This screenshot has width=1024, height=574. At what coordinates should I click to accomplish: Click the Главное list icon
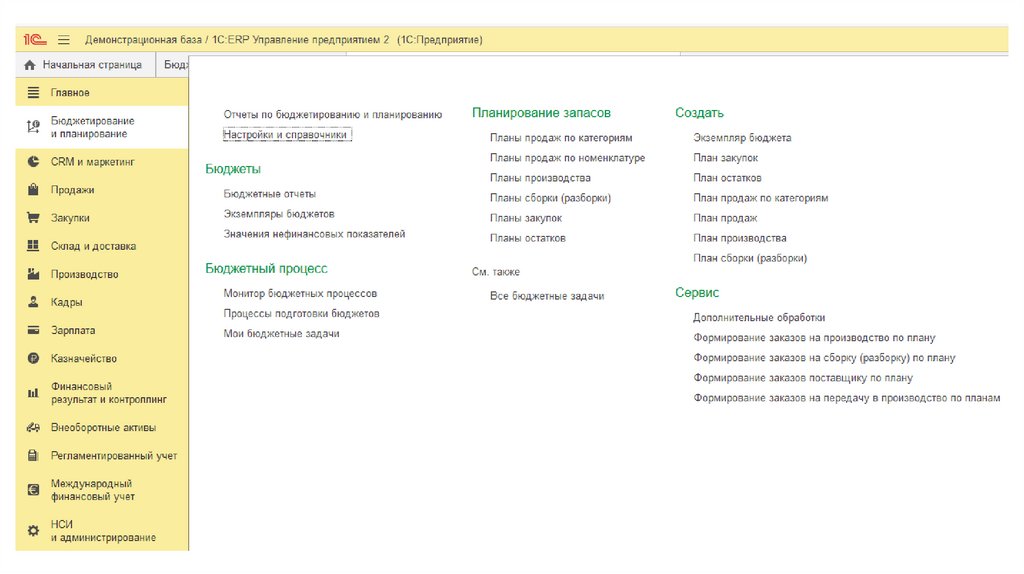tap(33, 93)
